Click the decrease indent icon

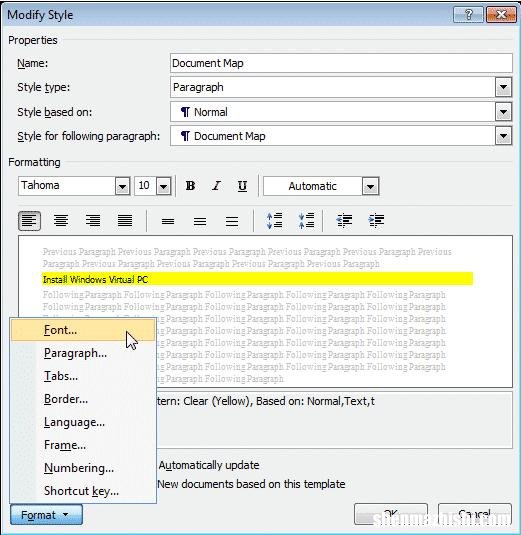pyautogui.click(x=344, y=221)
